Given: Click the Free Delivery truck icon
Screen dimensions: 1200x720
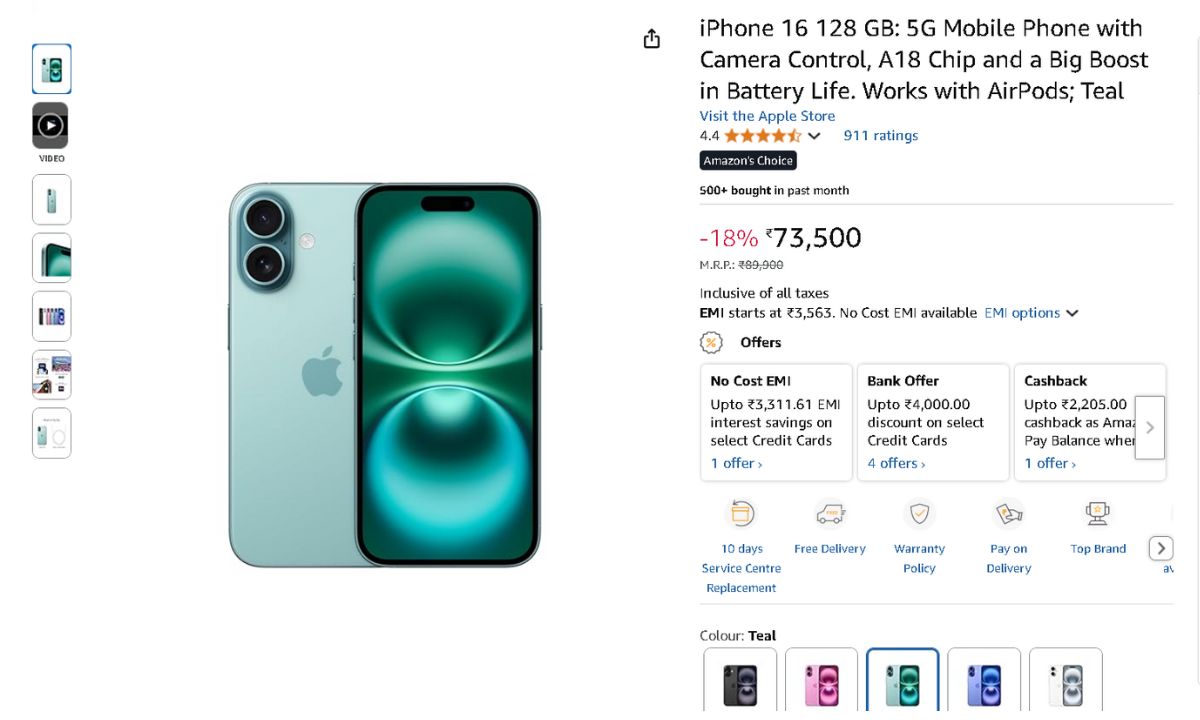Looking at the screenshot, I should click(830, 514).
